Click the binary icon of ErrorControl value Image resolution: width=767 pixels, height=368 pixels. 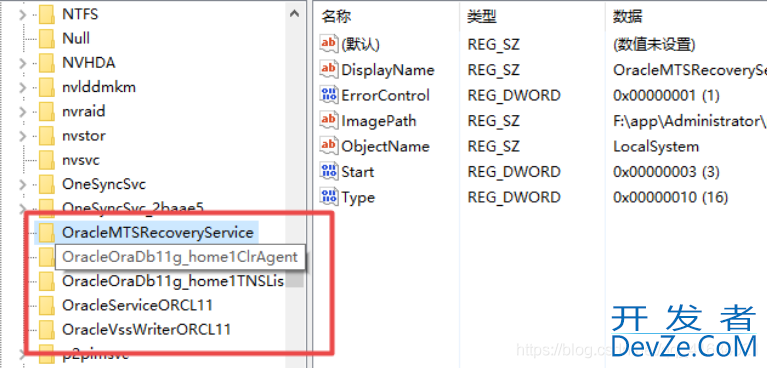[329, 94]
